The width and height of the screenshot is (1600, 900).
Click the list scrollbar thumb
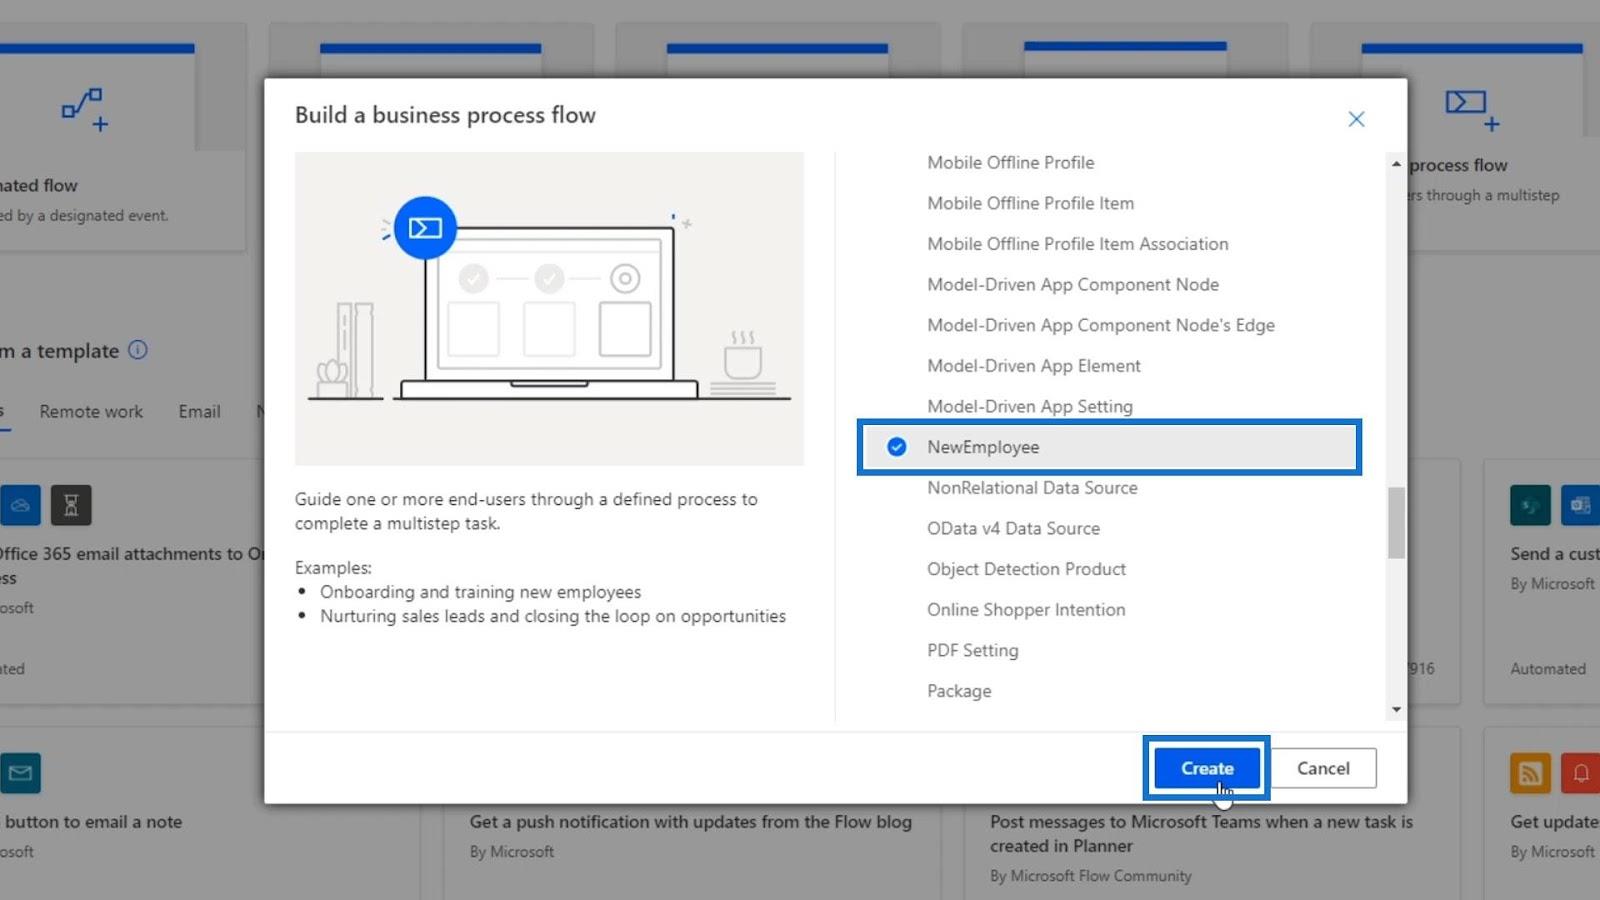coord(1396,523)
